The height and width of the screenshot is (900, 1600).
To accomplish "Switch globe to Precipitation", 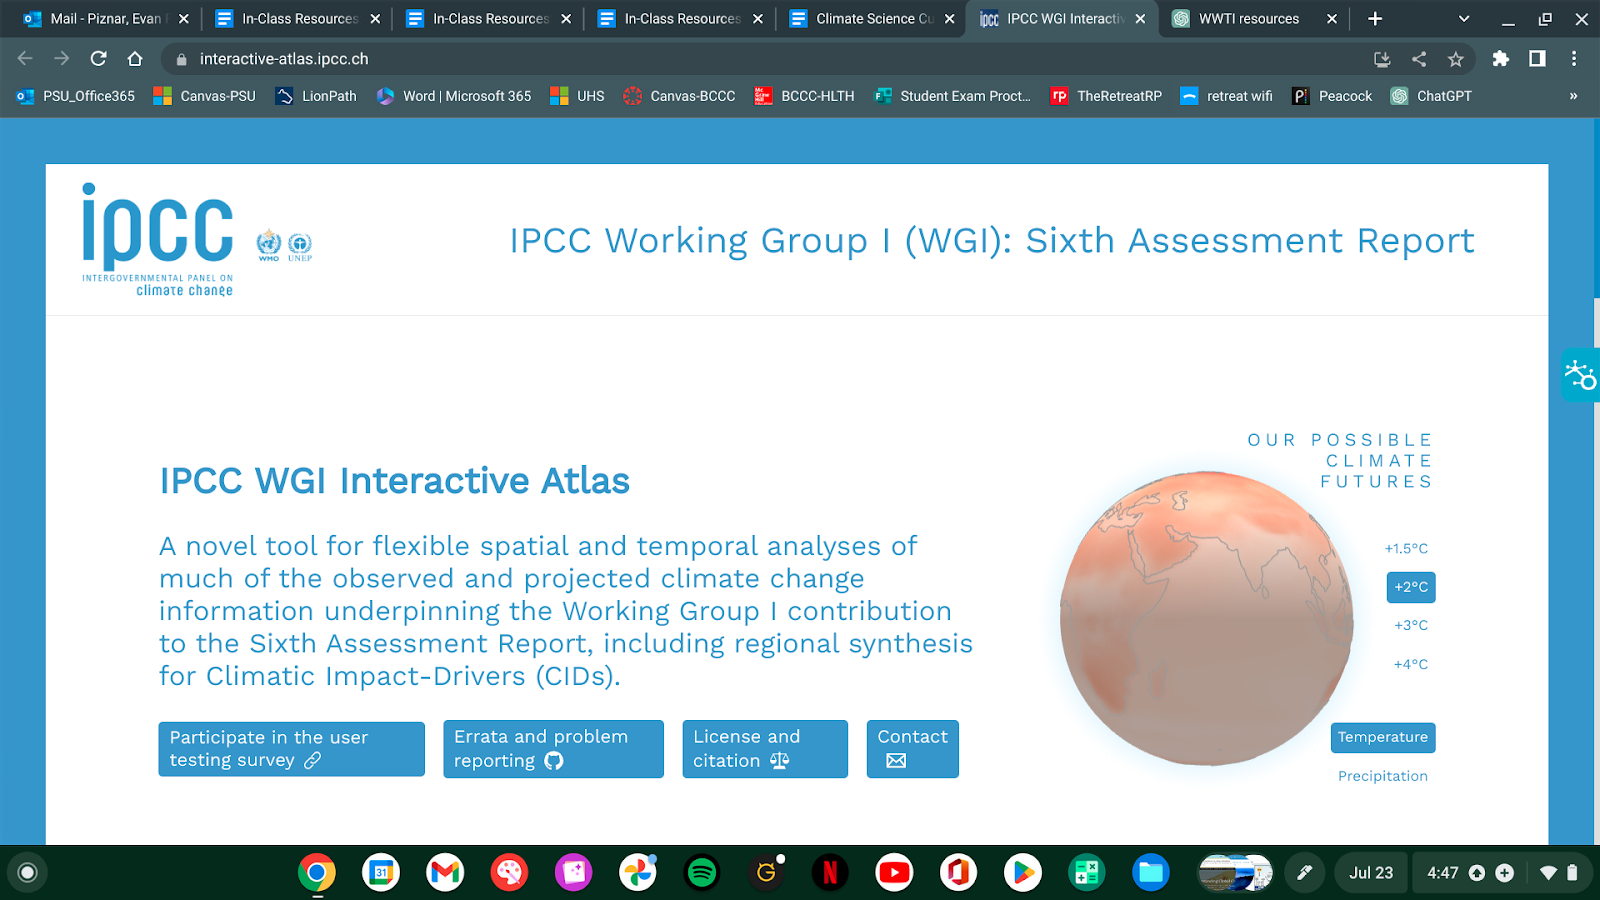I will [x=1383, y=776].
